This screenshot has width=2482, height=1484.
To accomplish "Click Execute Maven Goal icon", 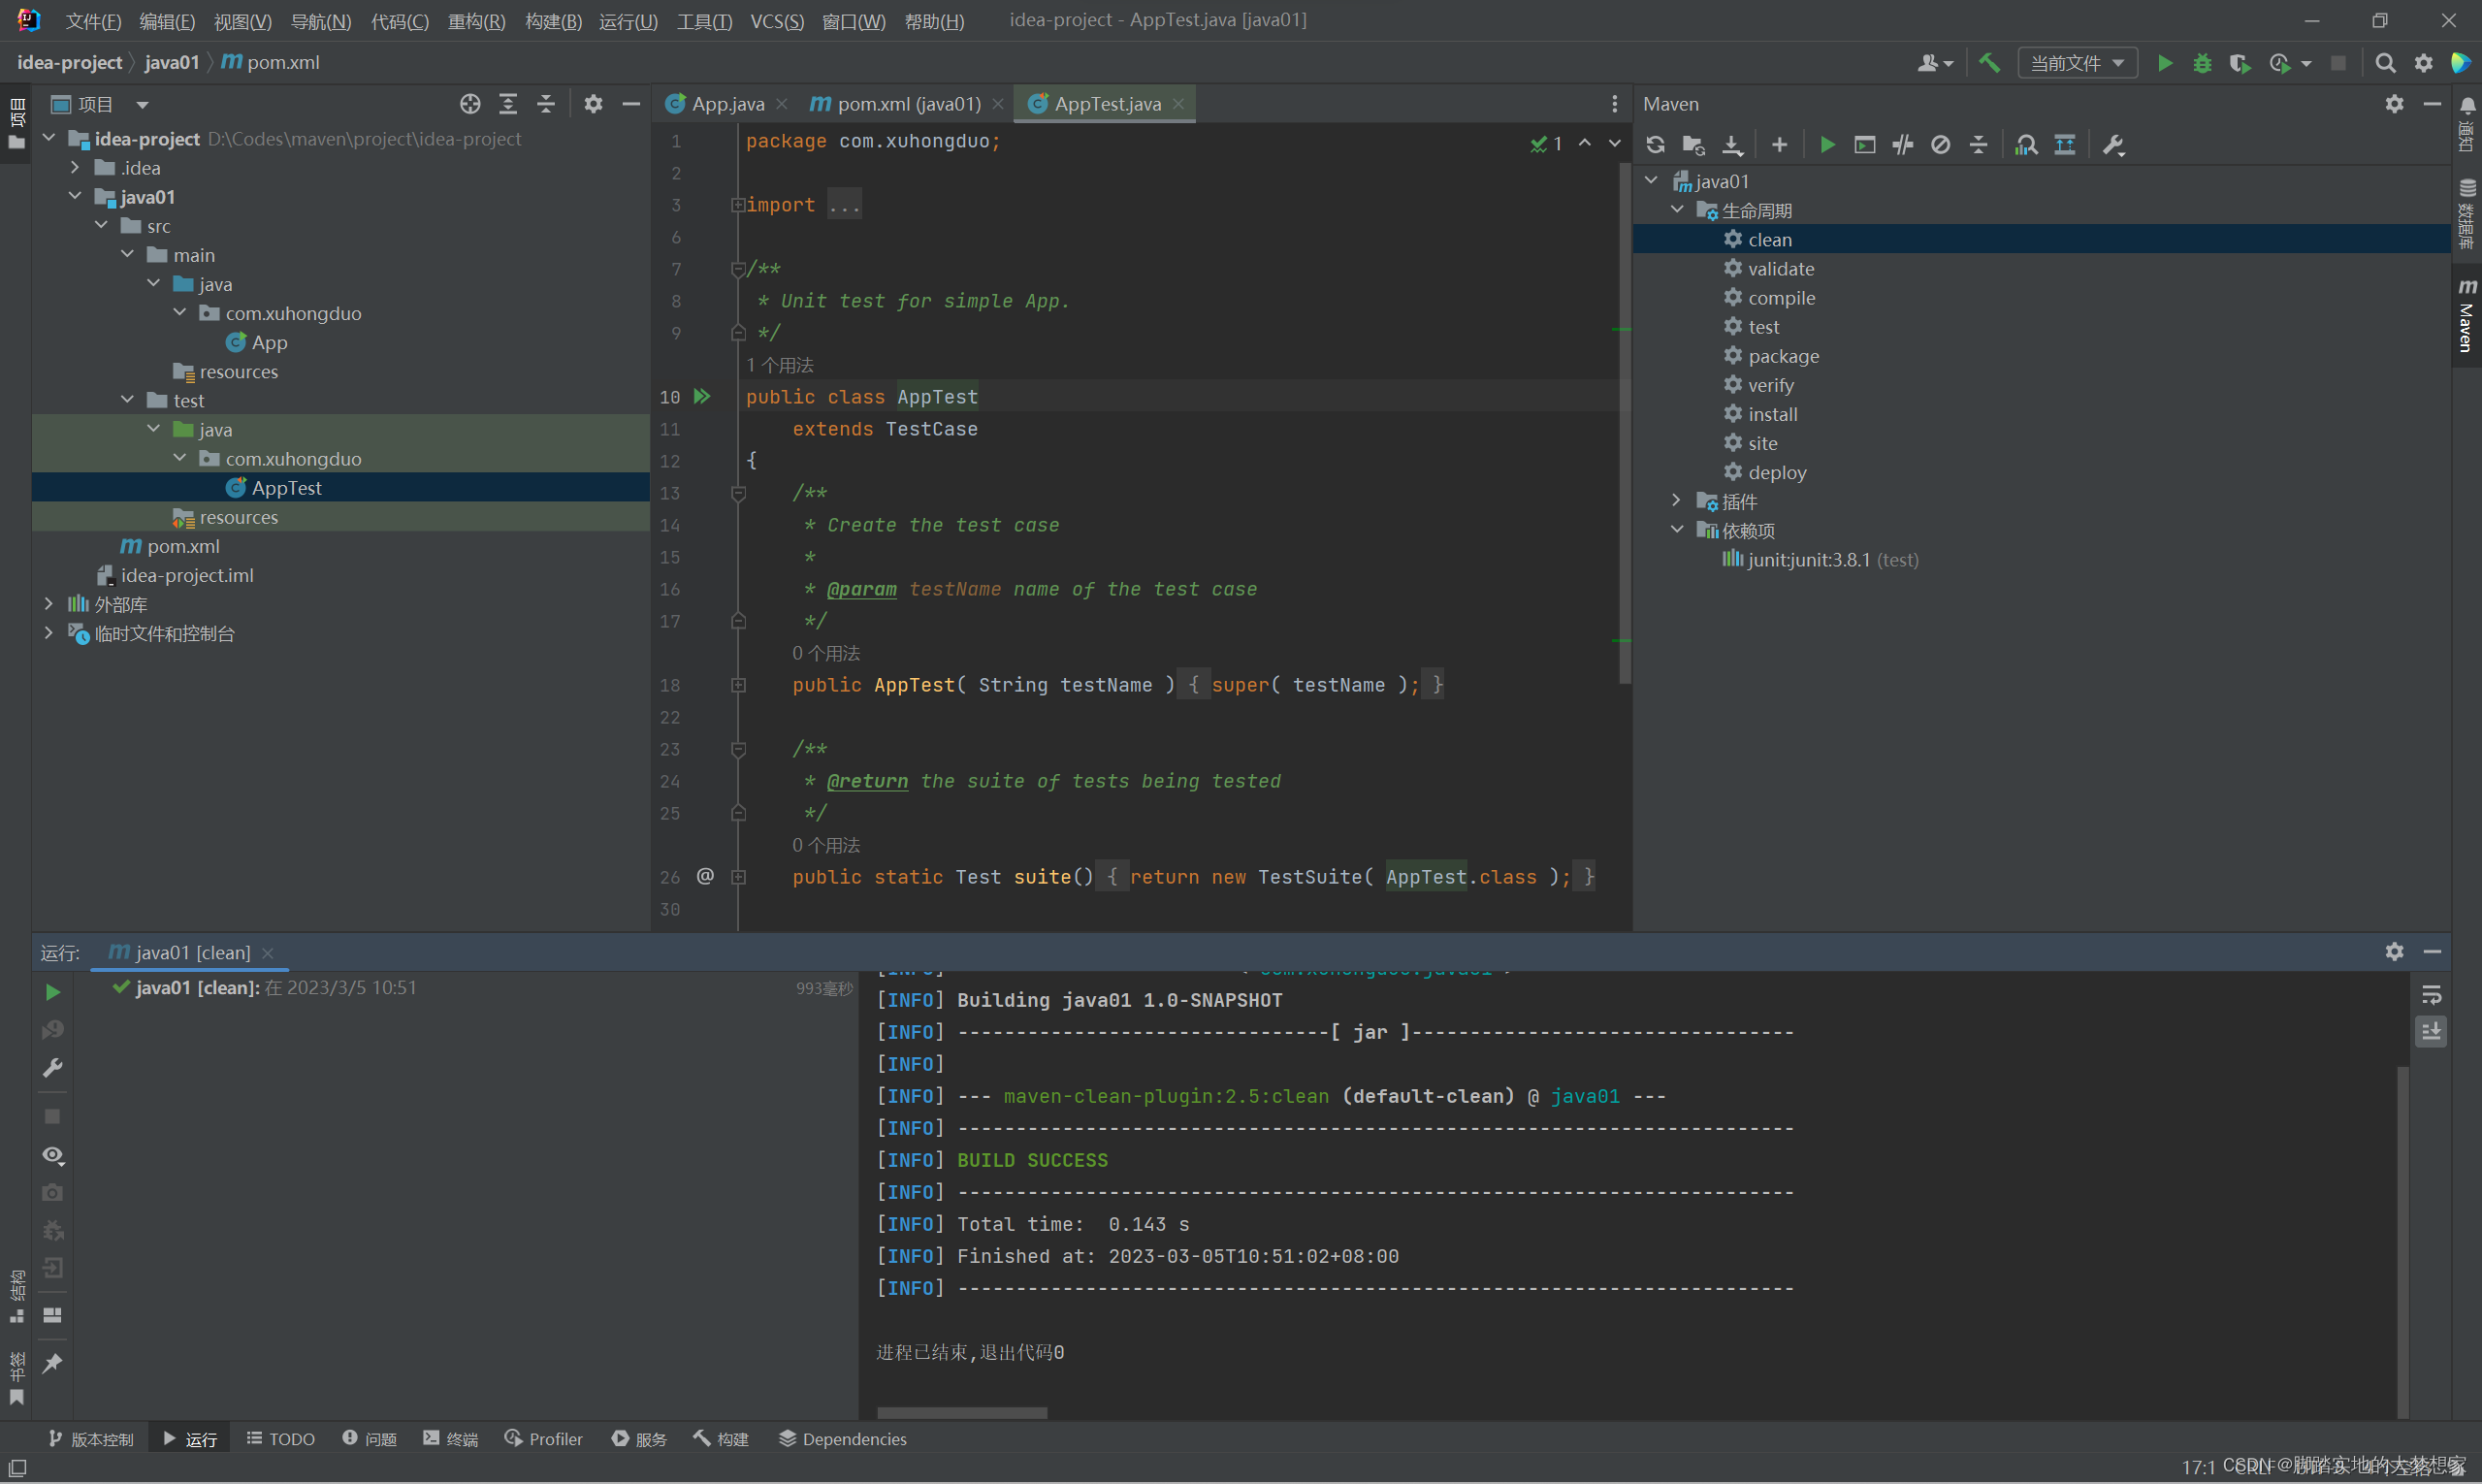I will [1865, 145].
